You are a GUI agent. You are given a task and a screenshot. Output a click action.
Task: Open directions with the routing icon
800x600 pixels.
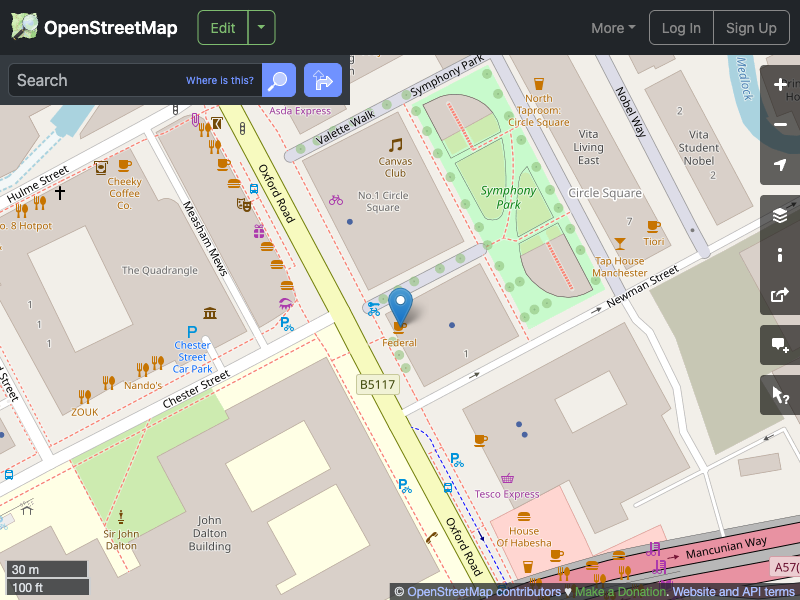coord(322,80)
